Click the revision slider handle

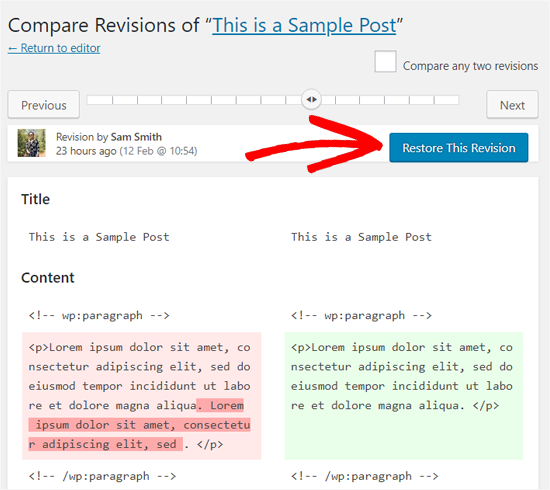point(311,100)
